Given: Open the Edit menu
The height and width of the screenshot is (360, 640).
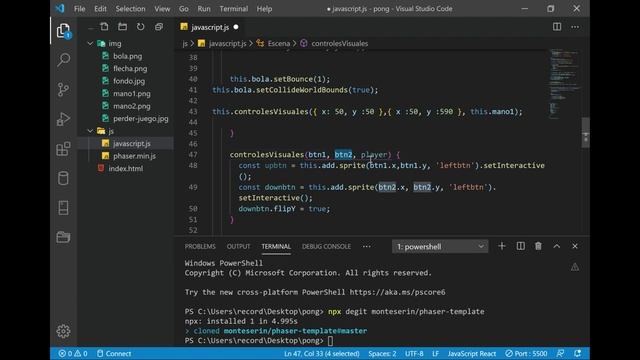Looking at the screenshot, I should point(100,9).
